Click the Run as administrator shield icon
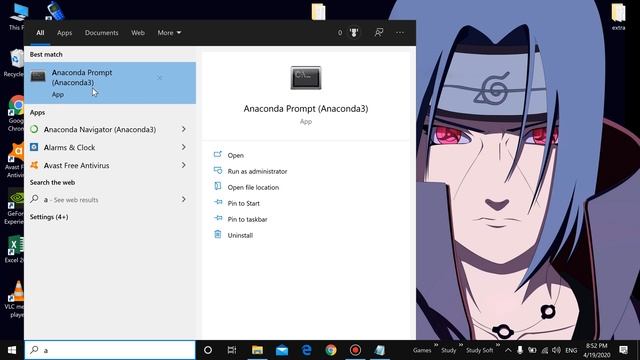This screenshot has width=640, height=360. tap(218, 170)
